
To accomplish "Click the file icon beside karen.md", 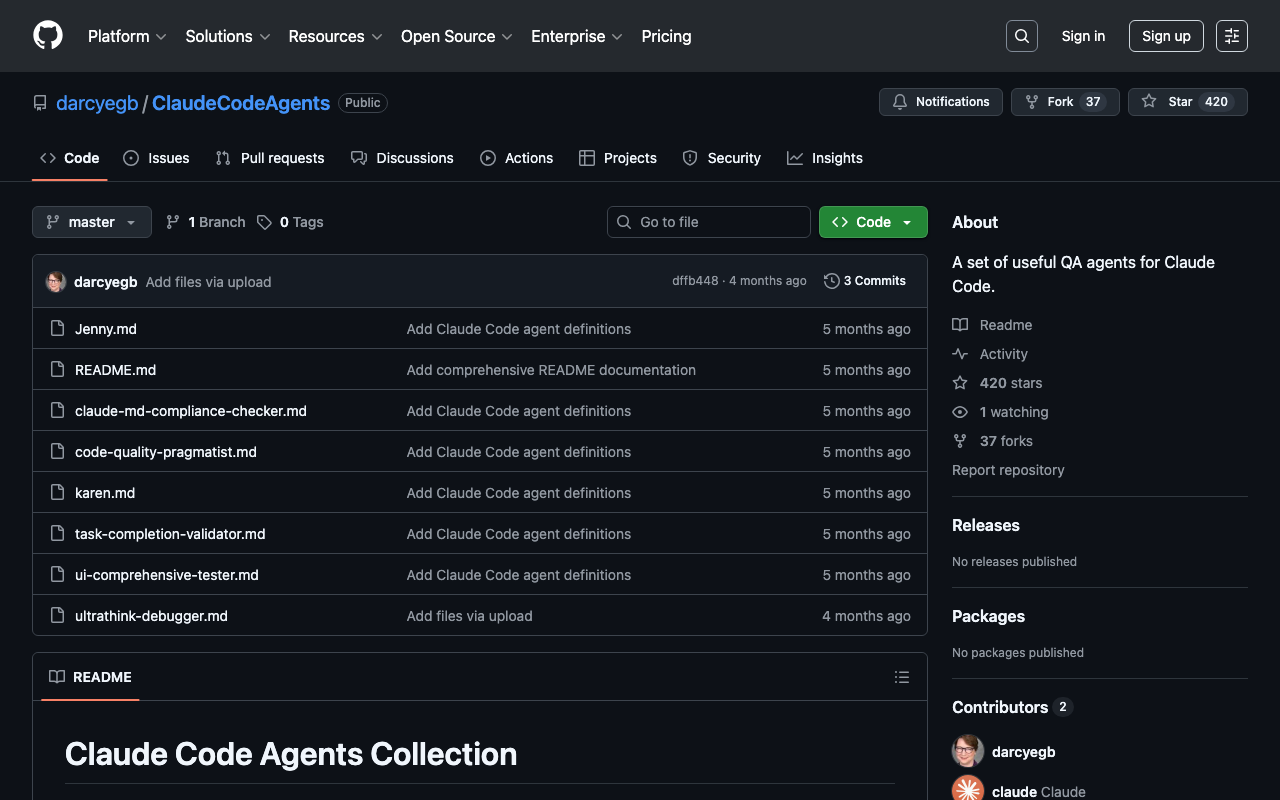I will [57, 493].
